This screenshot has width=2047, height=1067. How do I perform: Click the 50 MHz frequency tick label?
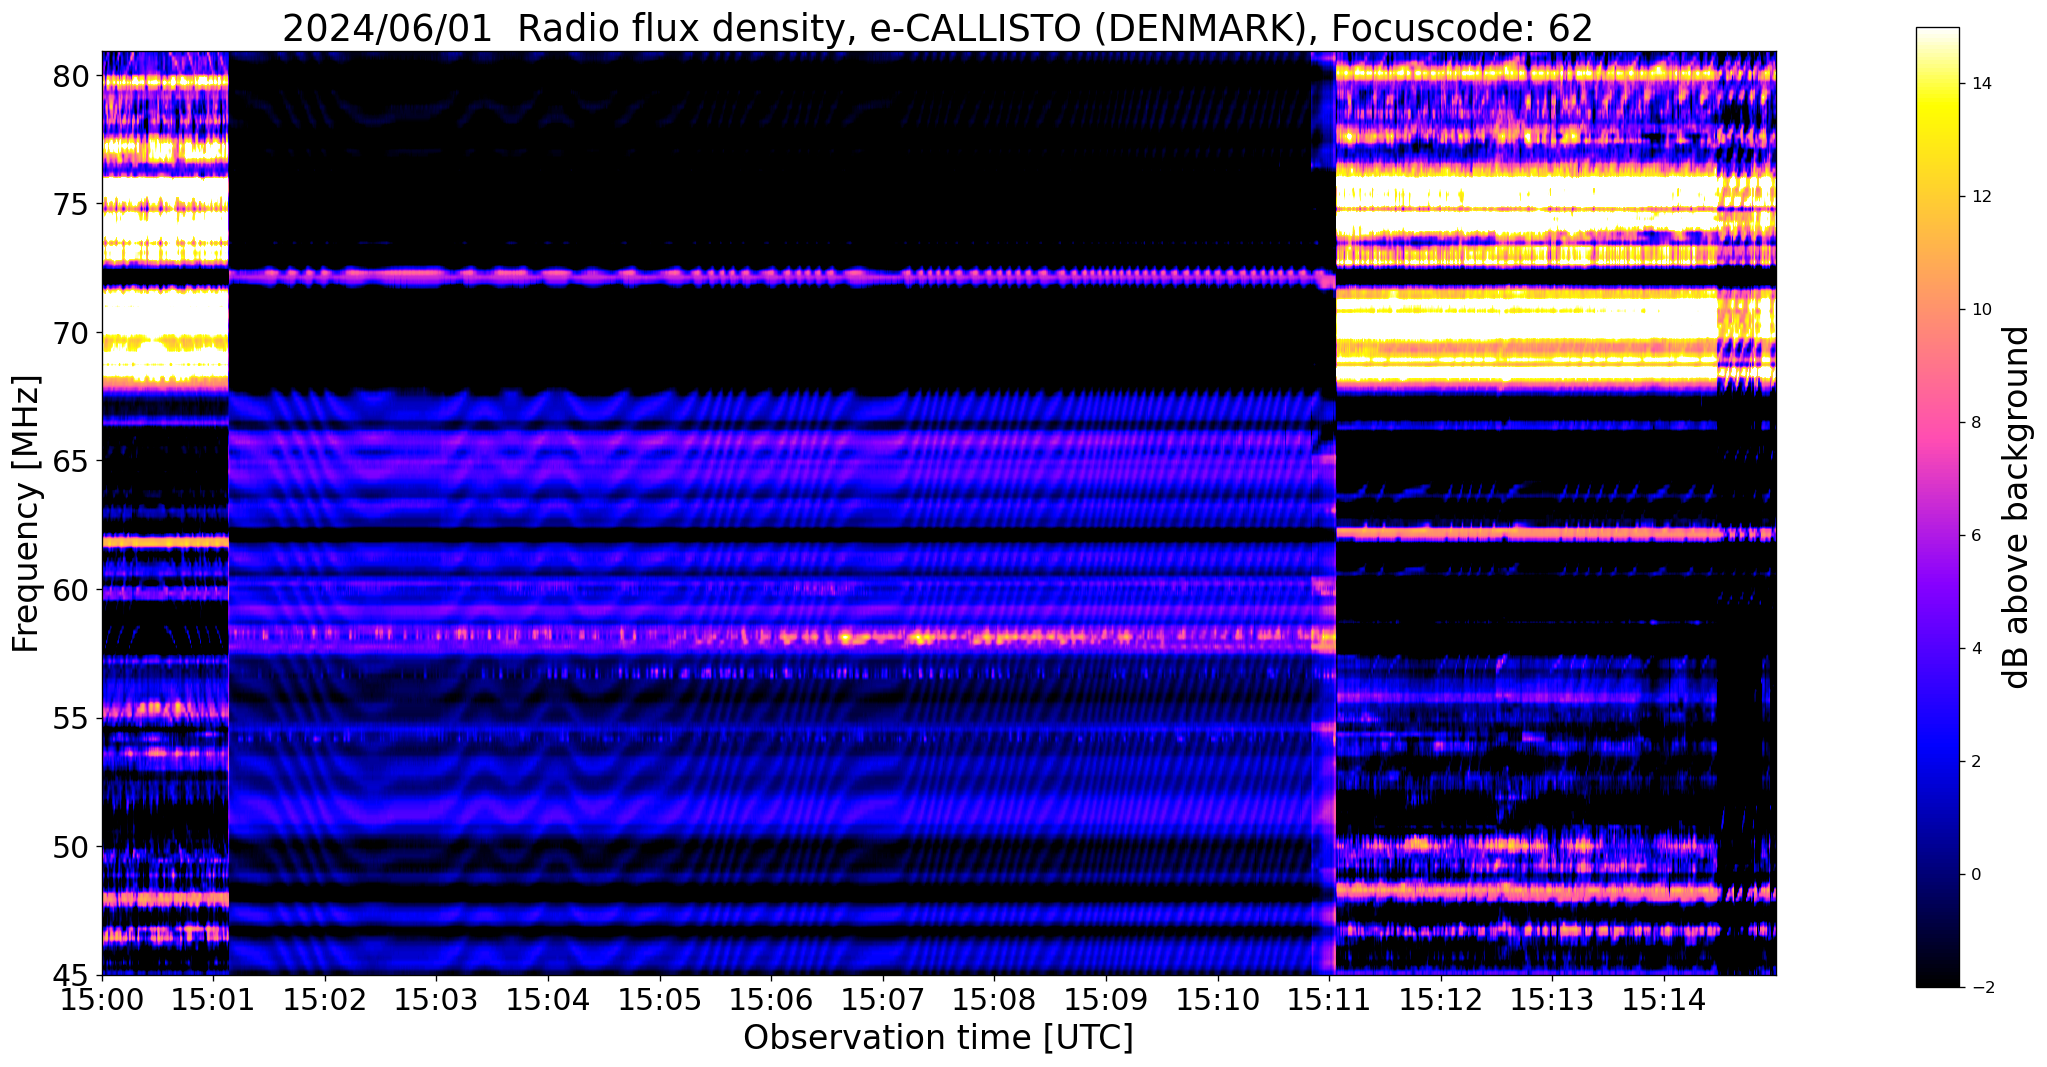[72, 847]
